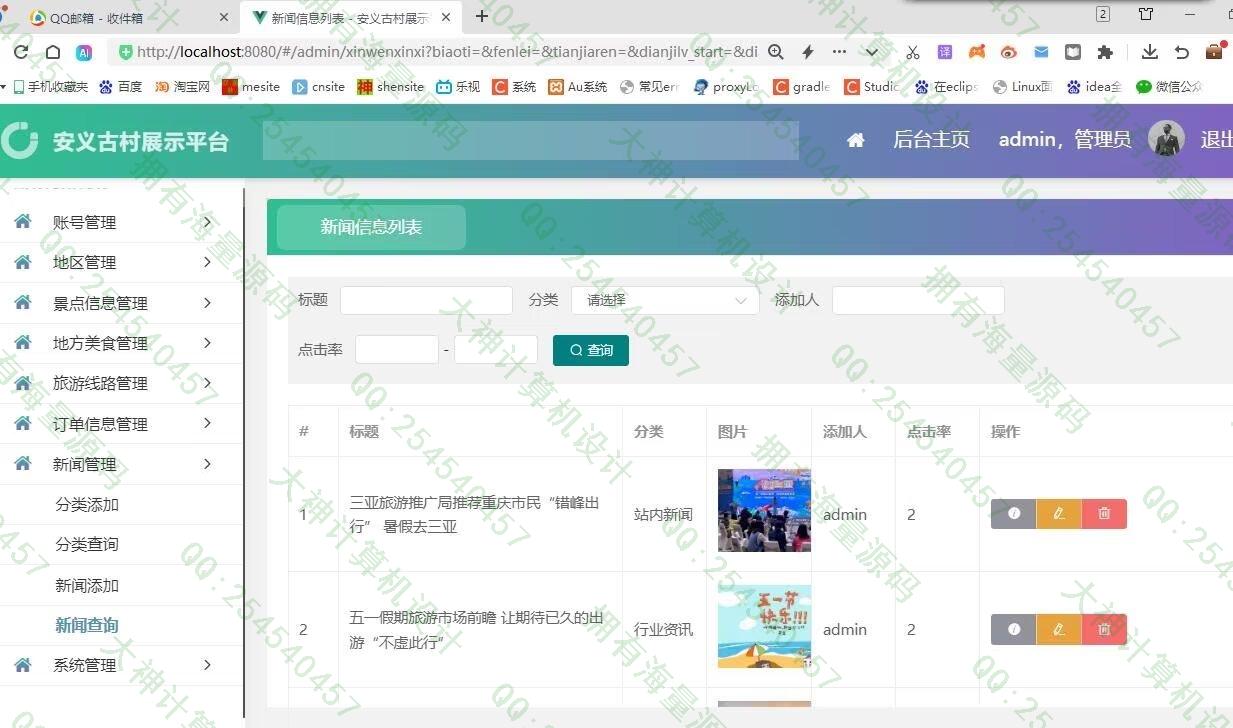
Task: Edit the 五一假期旅游市场前瞻 news row
Action: coord(1059,629)
